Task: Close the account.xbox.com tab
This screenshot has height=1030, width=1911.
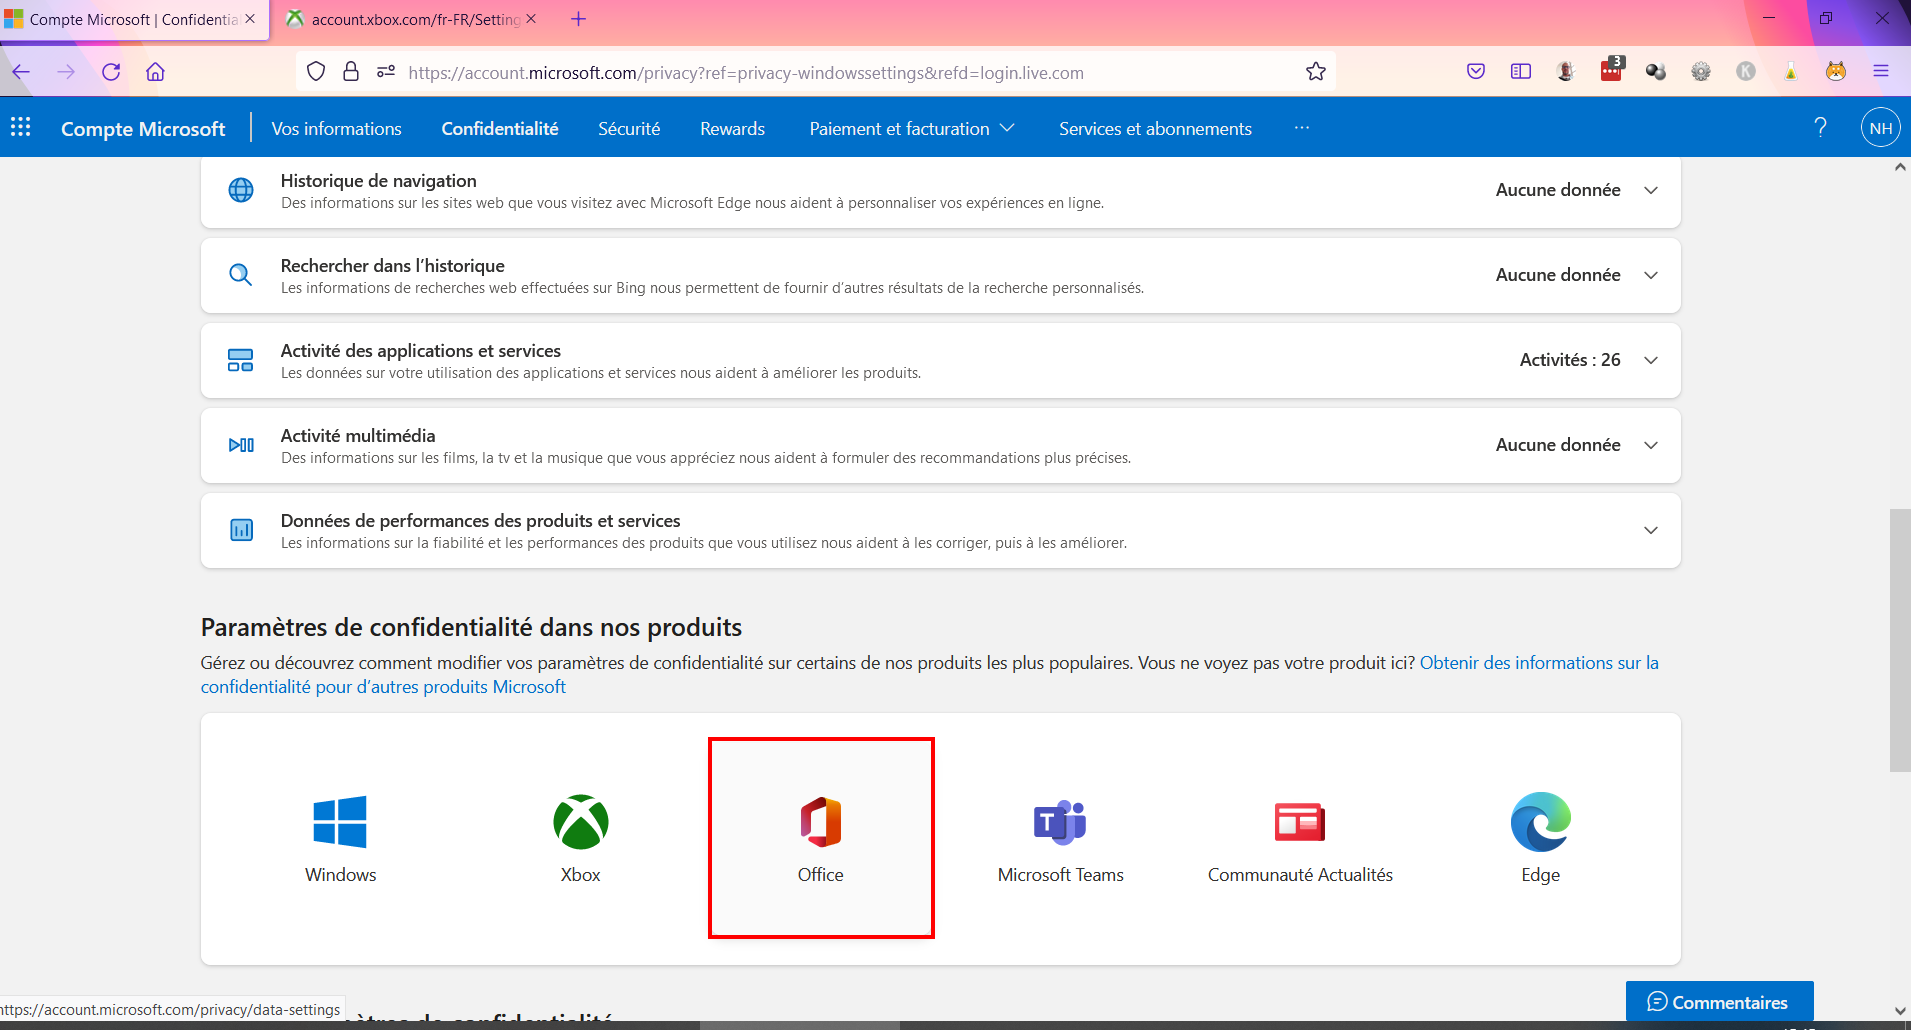Action: [x=531, y=19]
